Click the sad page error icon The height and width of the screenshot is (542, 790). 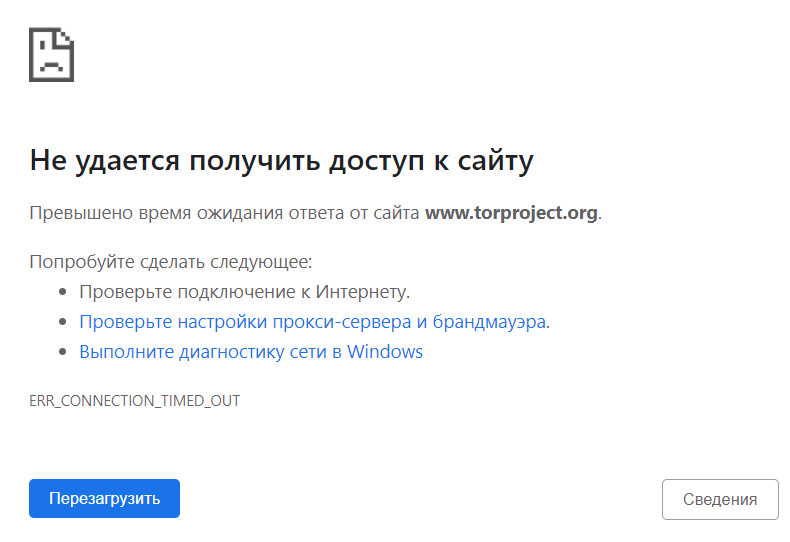click(x=51, y=54)
